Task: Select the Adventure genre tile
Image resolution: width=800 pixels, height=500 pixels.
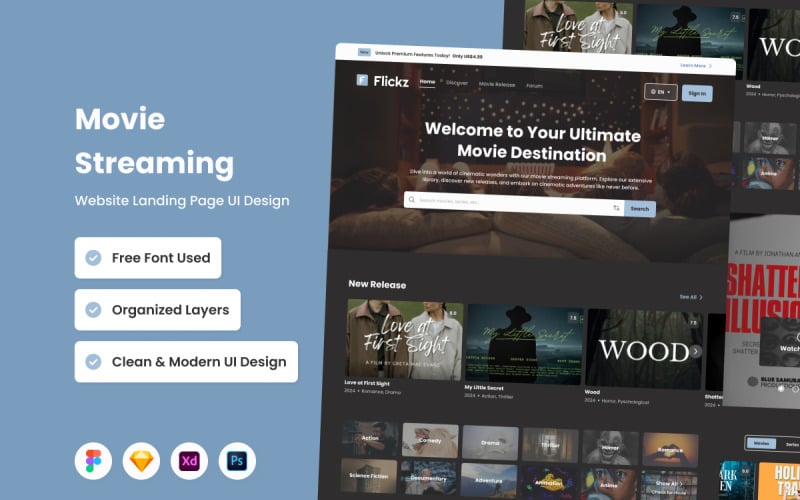Action: [489, 480]
